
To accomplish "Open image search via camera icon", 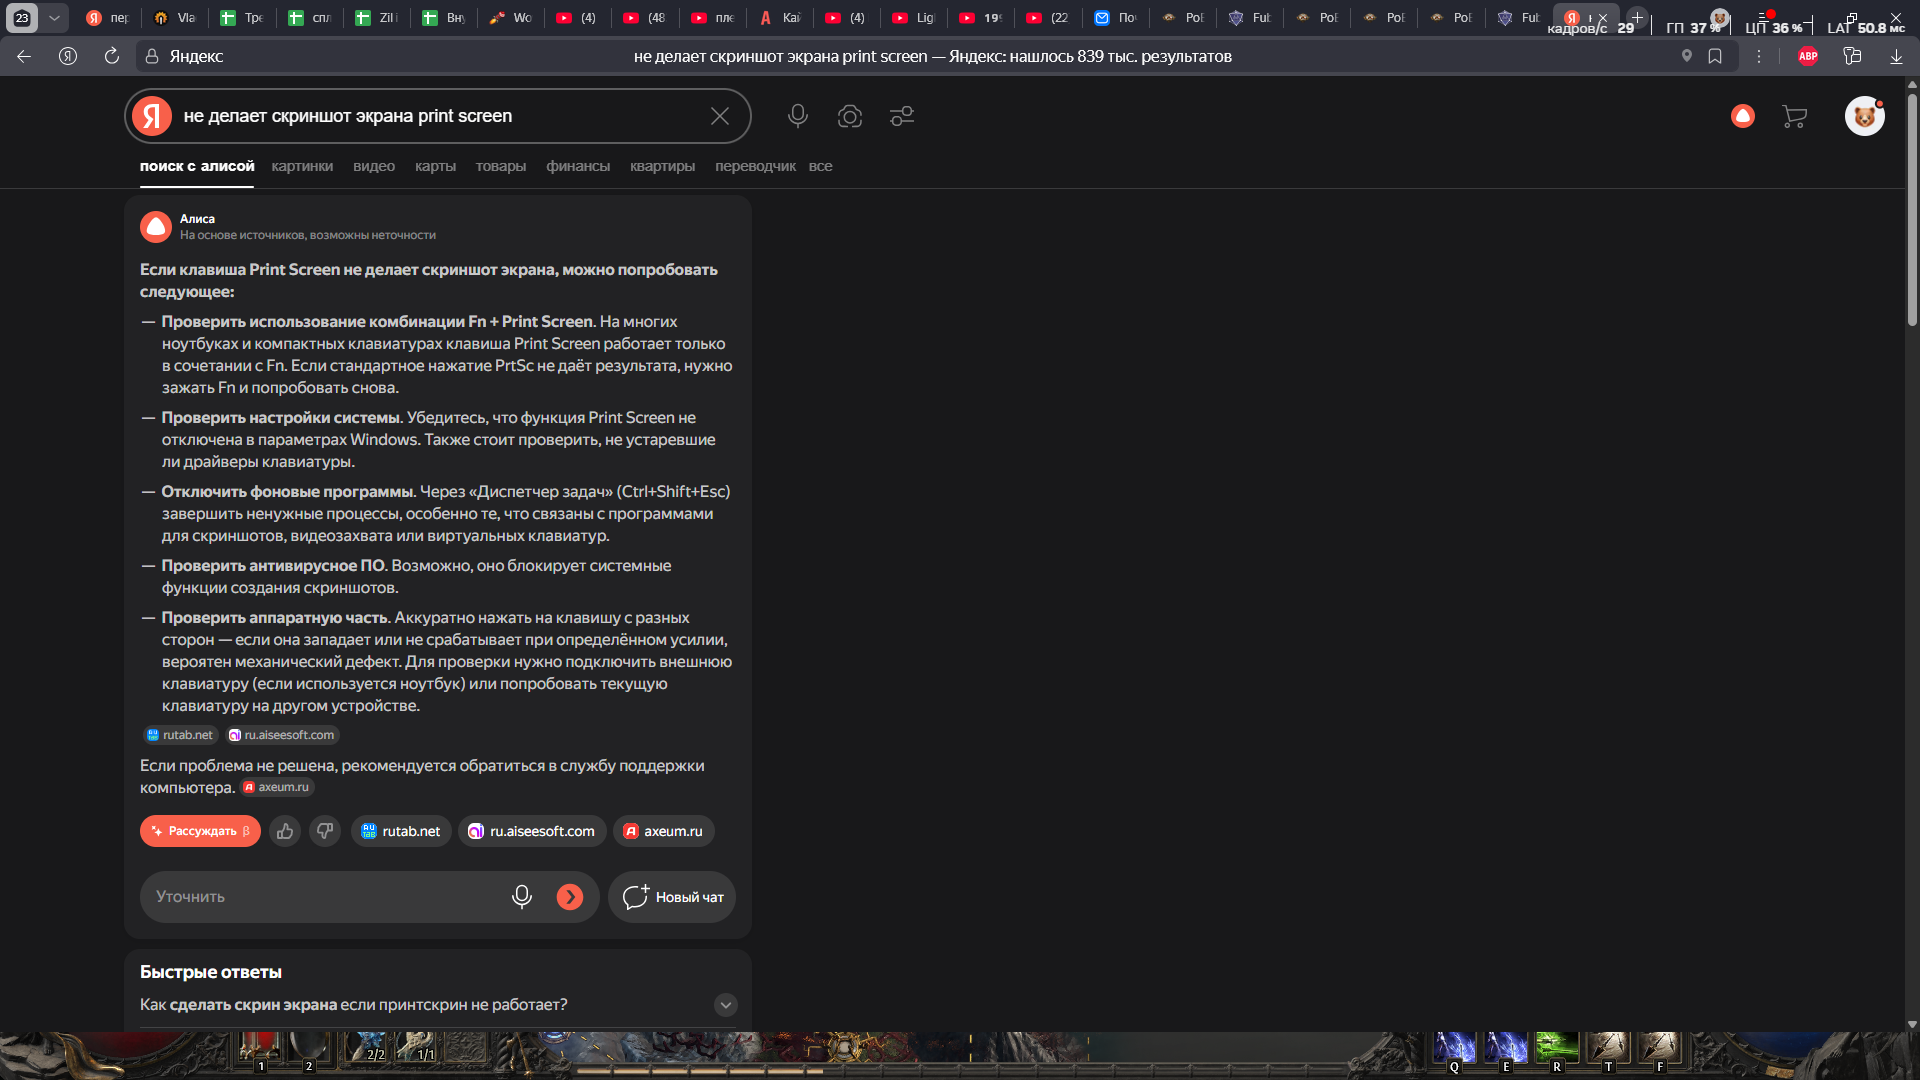I will tap(850, 116).
